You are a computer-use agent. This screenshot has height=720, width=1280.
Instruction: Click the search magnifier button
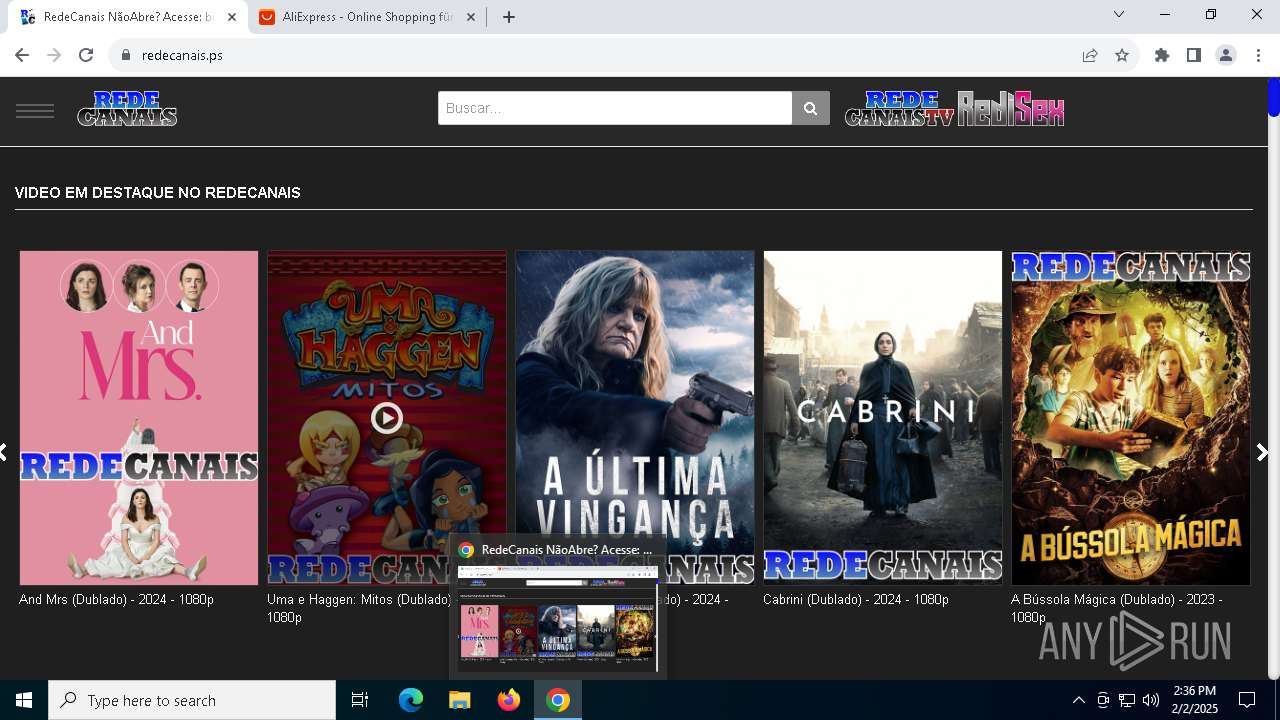[x=810, y=108]
